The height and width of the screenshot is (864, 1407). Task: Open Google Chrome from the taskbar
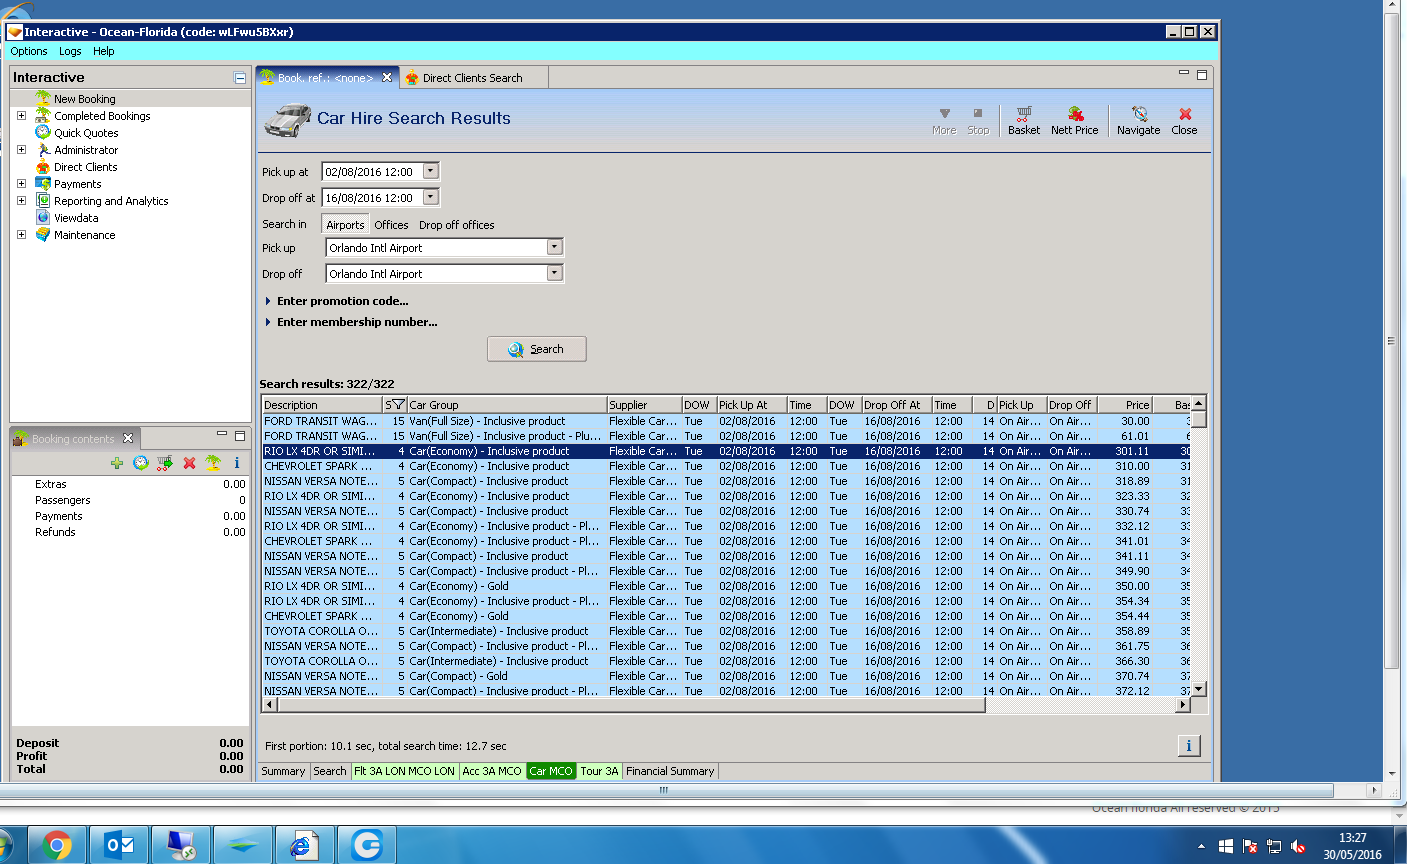point(57,845)
